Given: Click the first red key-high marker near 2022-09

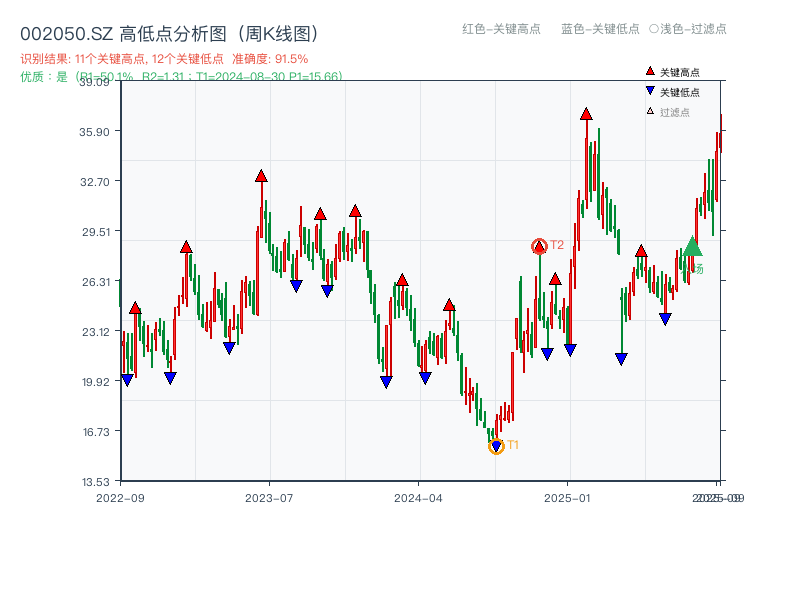Looking at the screenshot, I should [135, 308].
